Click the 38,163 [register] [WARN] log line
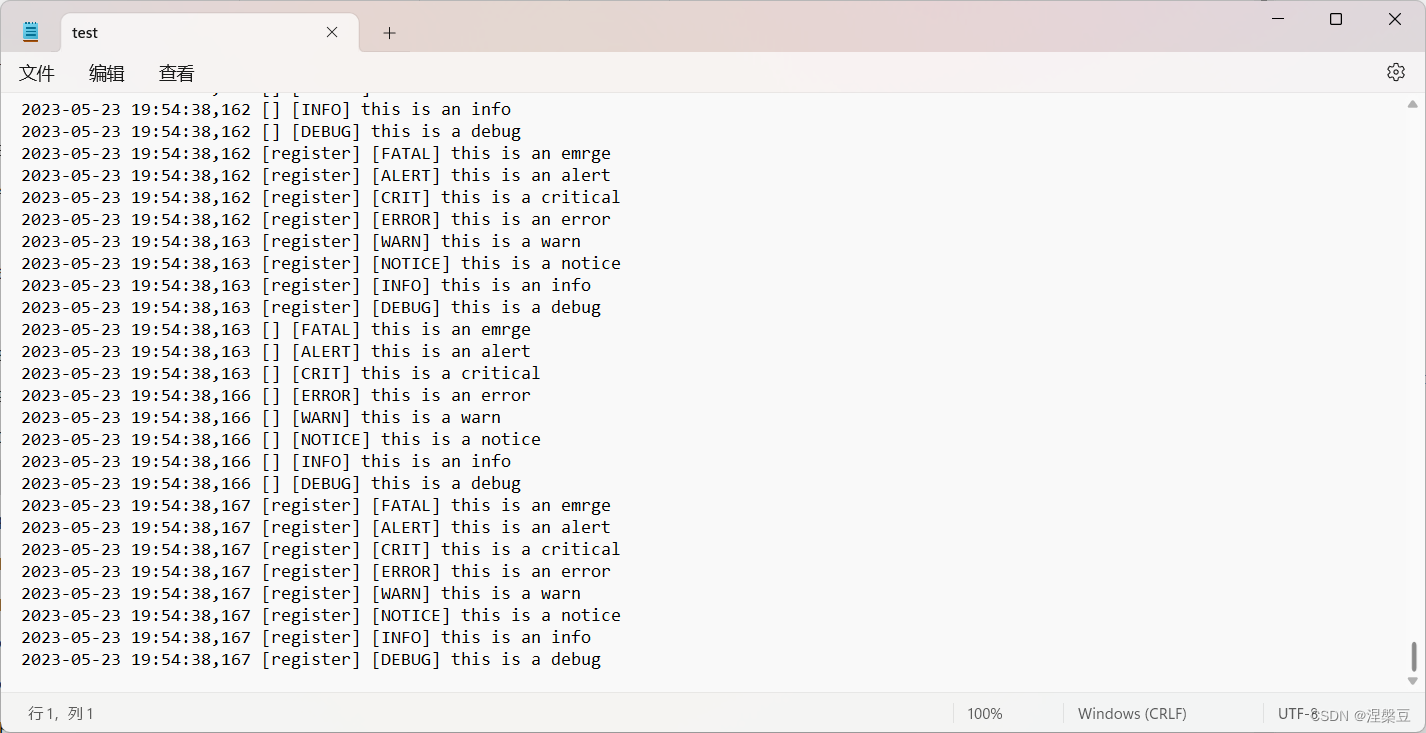 (x=301, y=241)
